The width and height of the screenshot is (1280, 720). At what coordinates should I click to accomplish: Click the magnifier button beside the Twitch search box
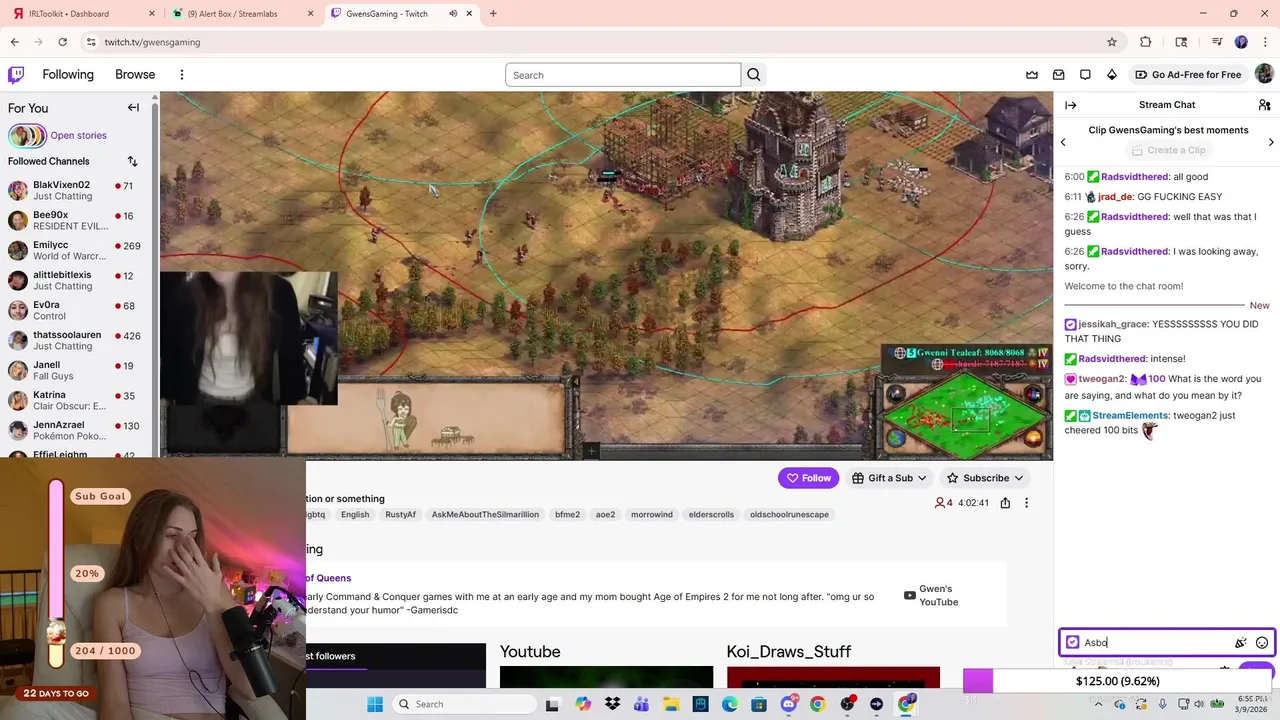point(754,75)
